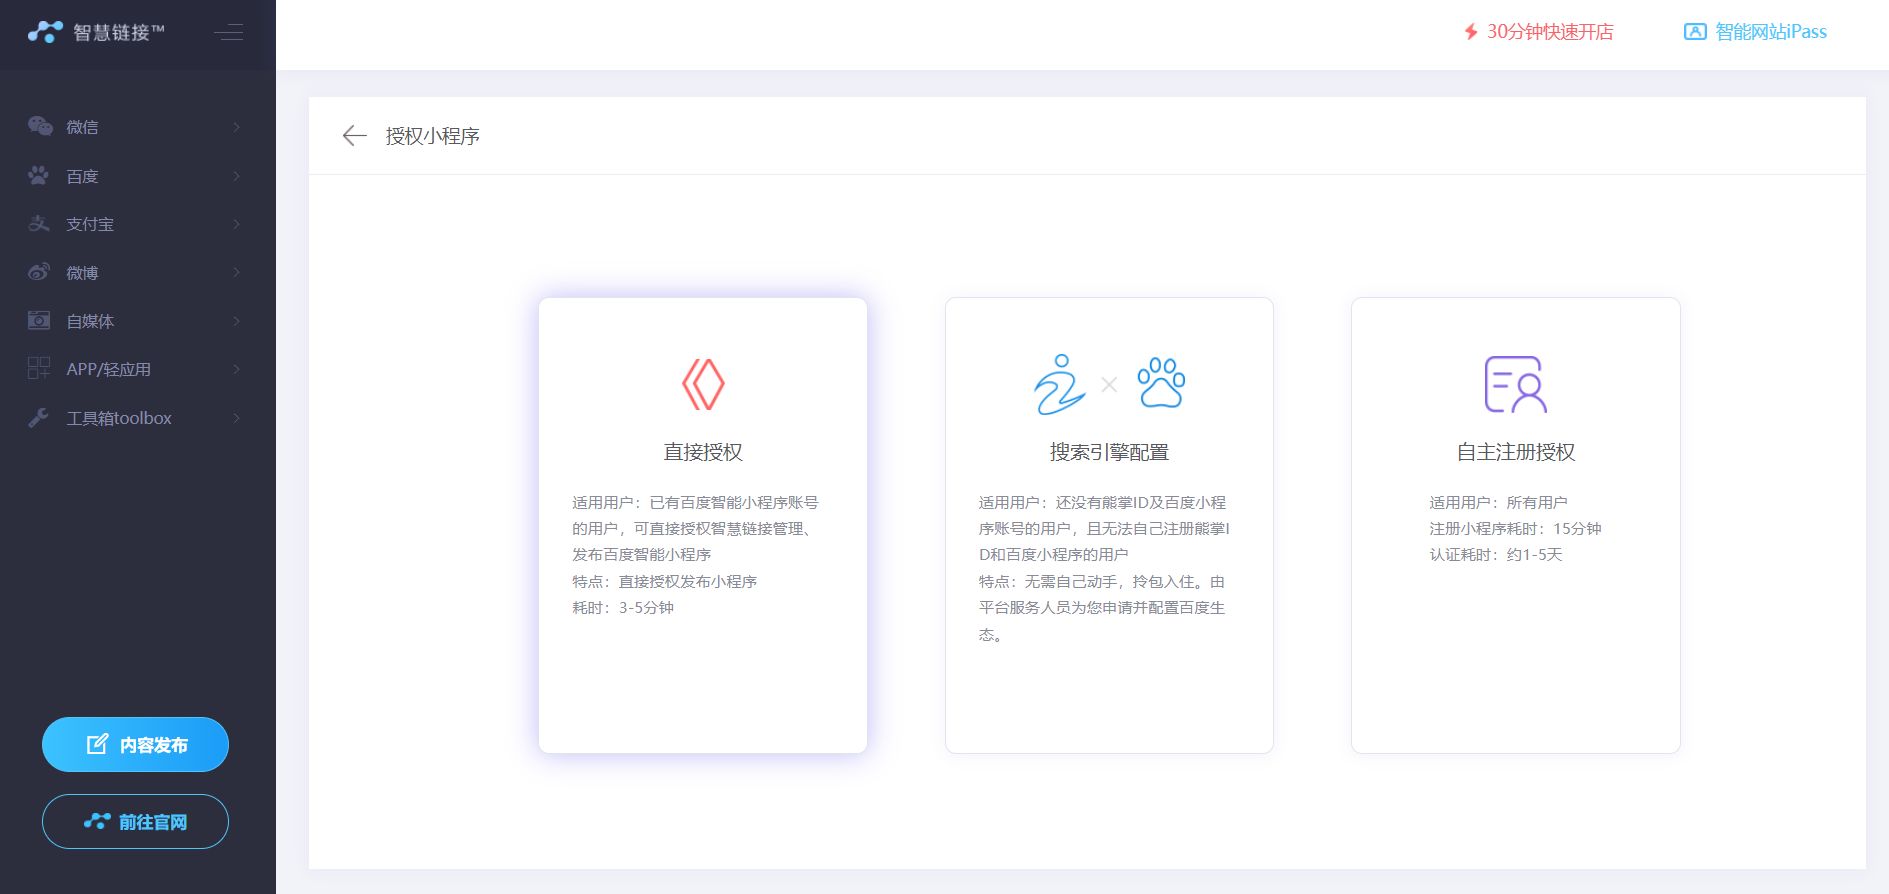Open the 百度 sidebar menu
1889x894 pixels.
137,176
